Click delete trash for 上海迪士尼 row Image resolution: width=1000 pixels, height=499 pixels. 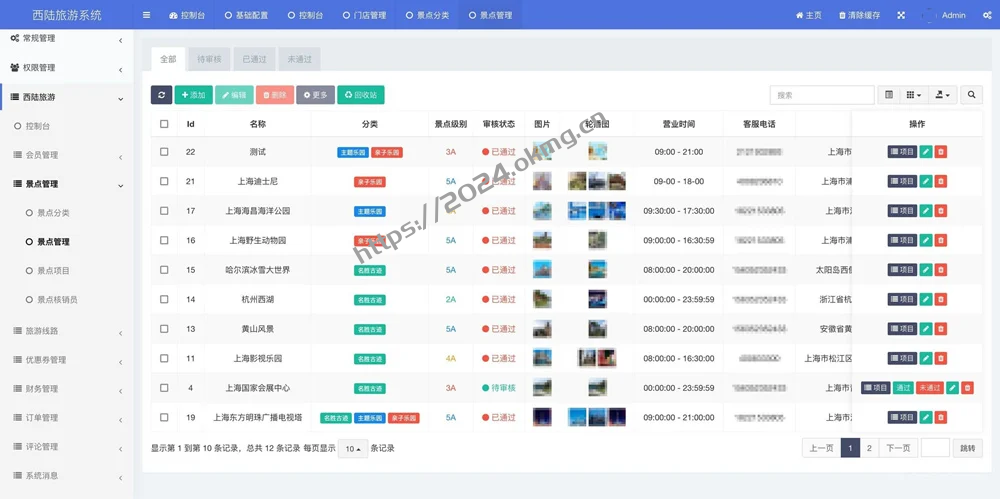pyautogui.click(x=941, y=181)
